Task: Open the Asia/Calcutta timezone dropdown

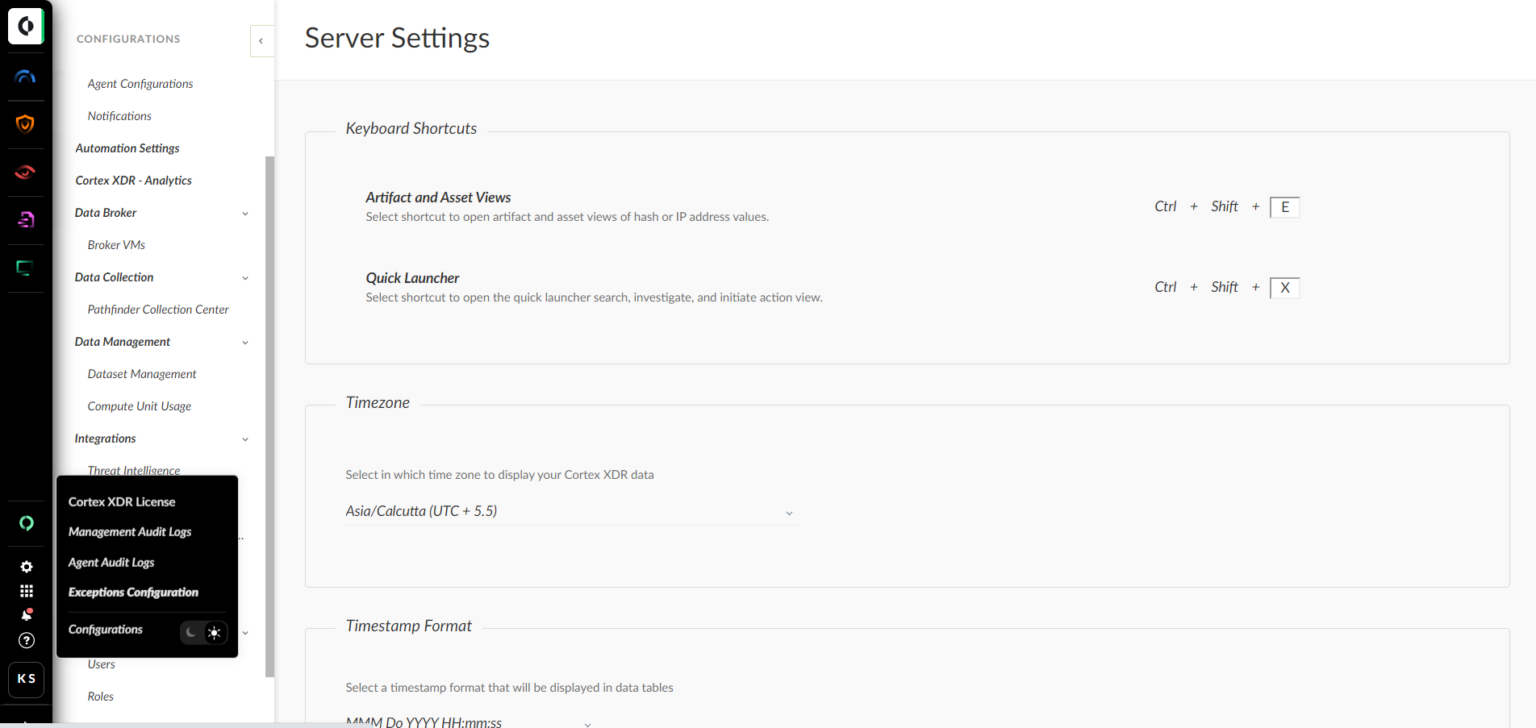Action: (x=572, y=511)
